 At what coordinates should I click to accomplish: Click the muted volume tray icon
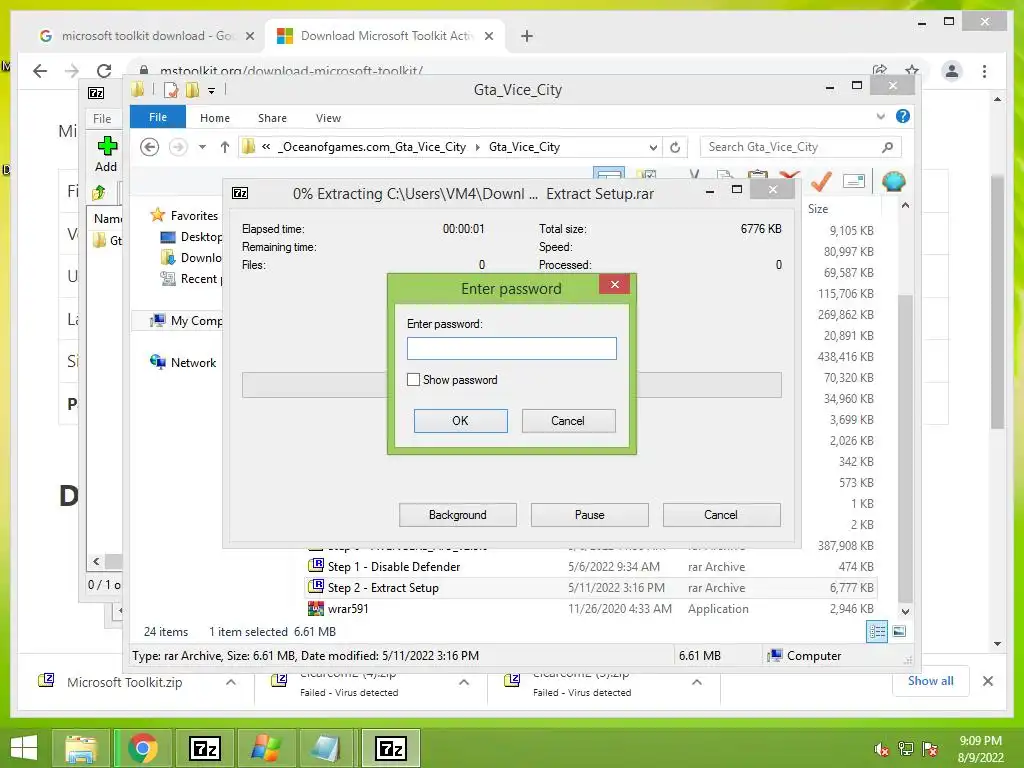click(882, 749)
